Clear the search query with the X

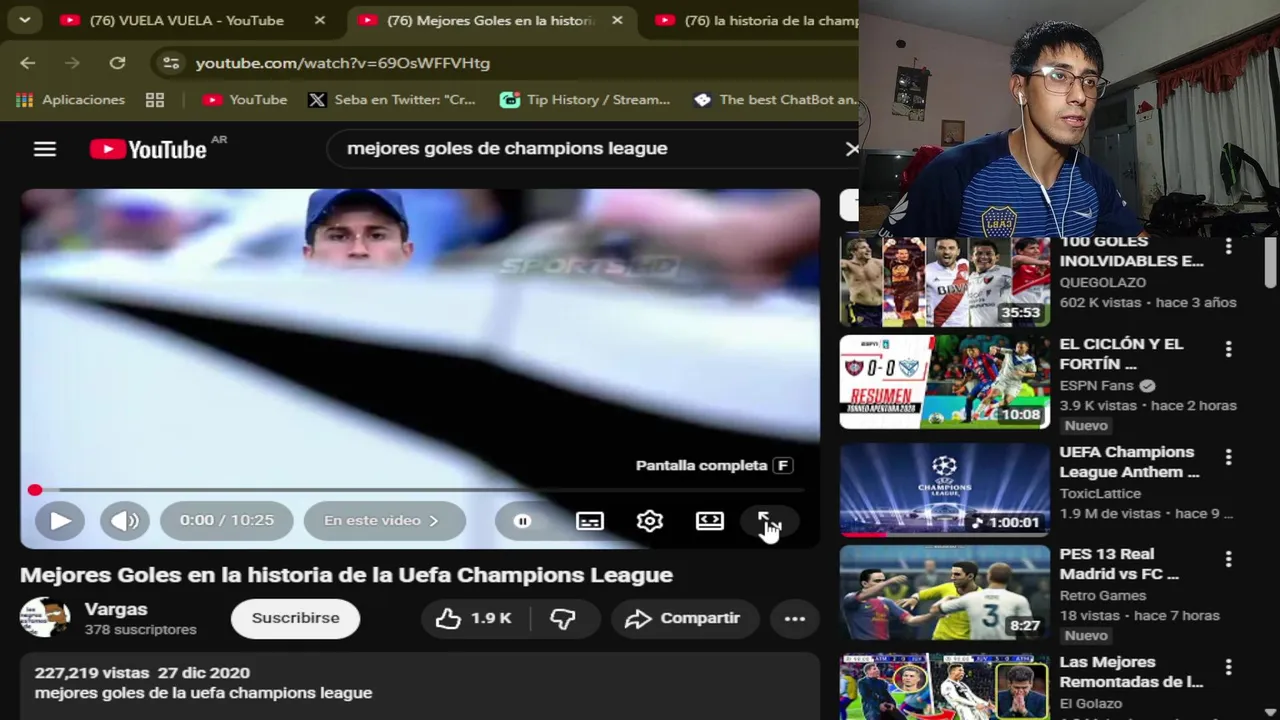[x=851, y=149]
